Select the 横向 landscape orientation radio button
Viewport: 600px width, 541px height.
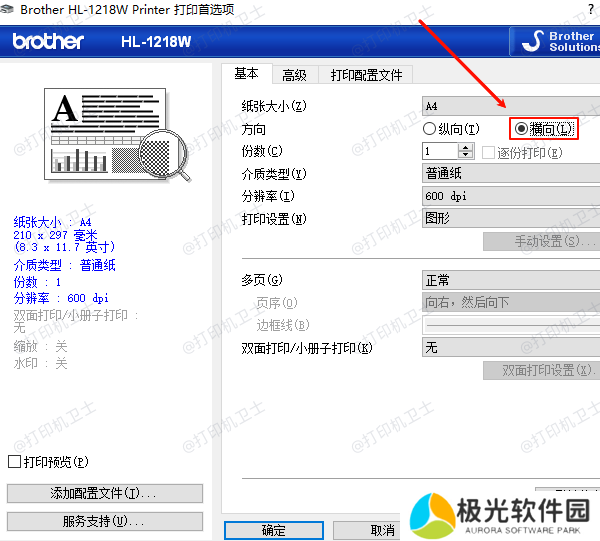(521, 129)
